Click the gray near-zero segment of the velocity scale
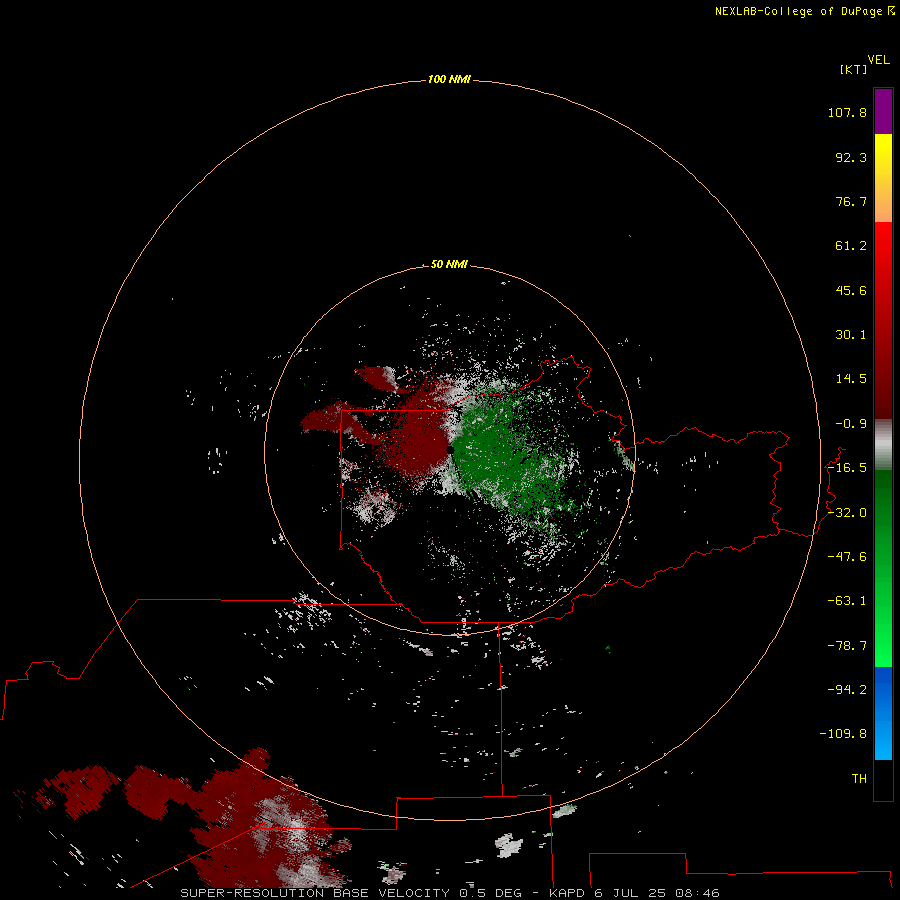This screenshot has width=900, height=900. click(883, 445)
